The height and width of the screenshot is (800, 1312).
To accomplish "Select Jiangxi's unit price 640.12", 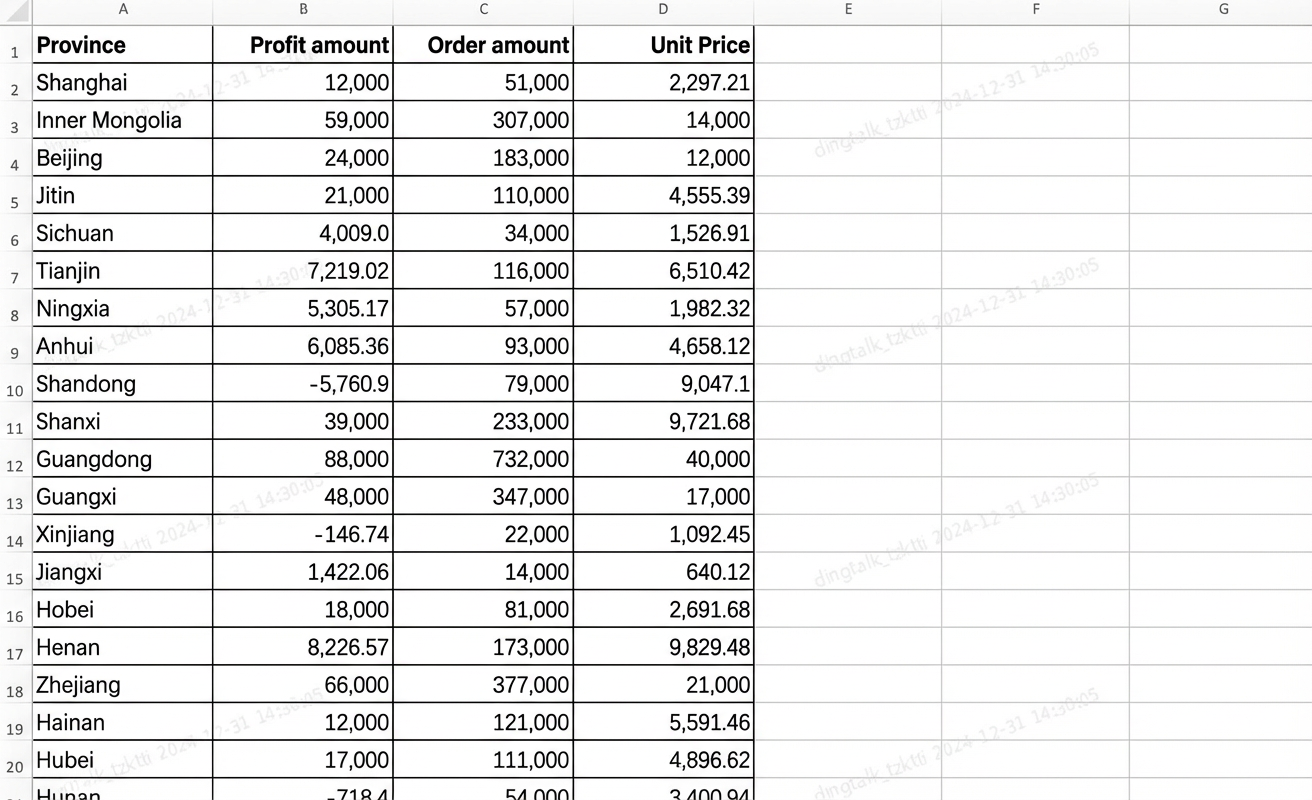I will [x=664, y=573].
